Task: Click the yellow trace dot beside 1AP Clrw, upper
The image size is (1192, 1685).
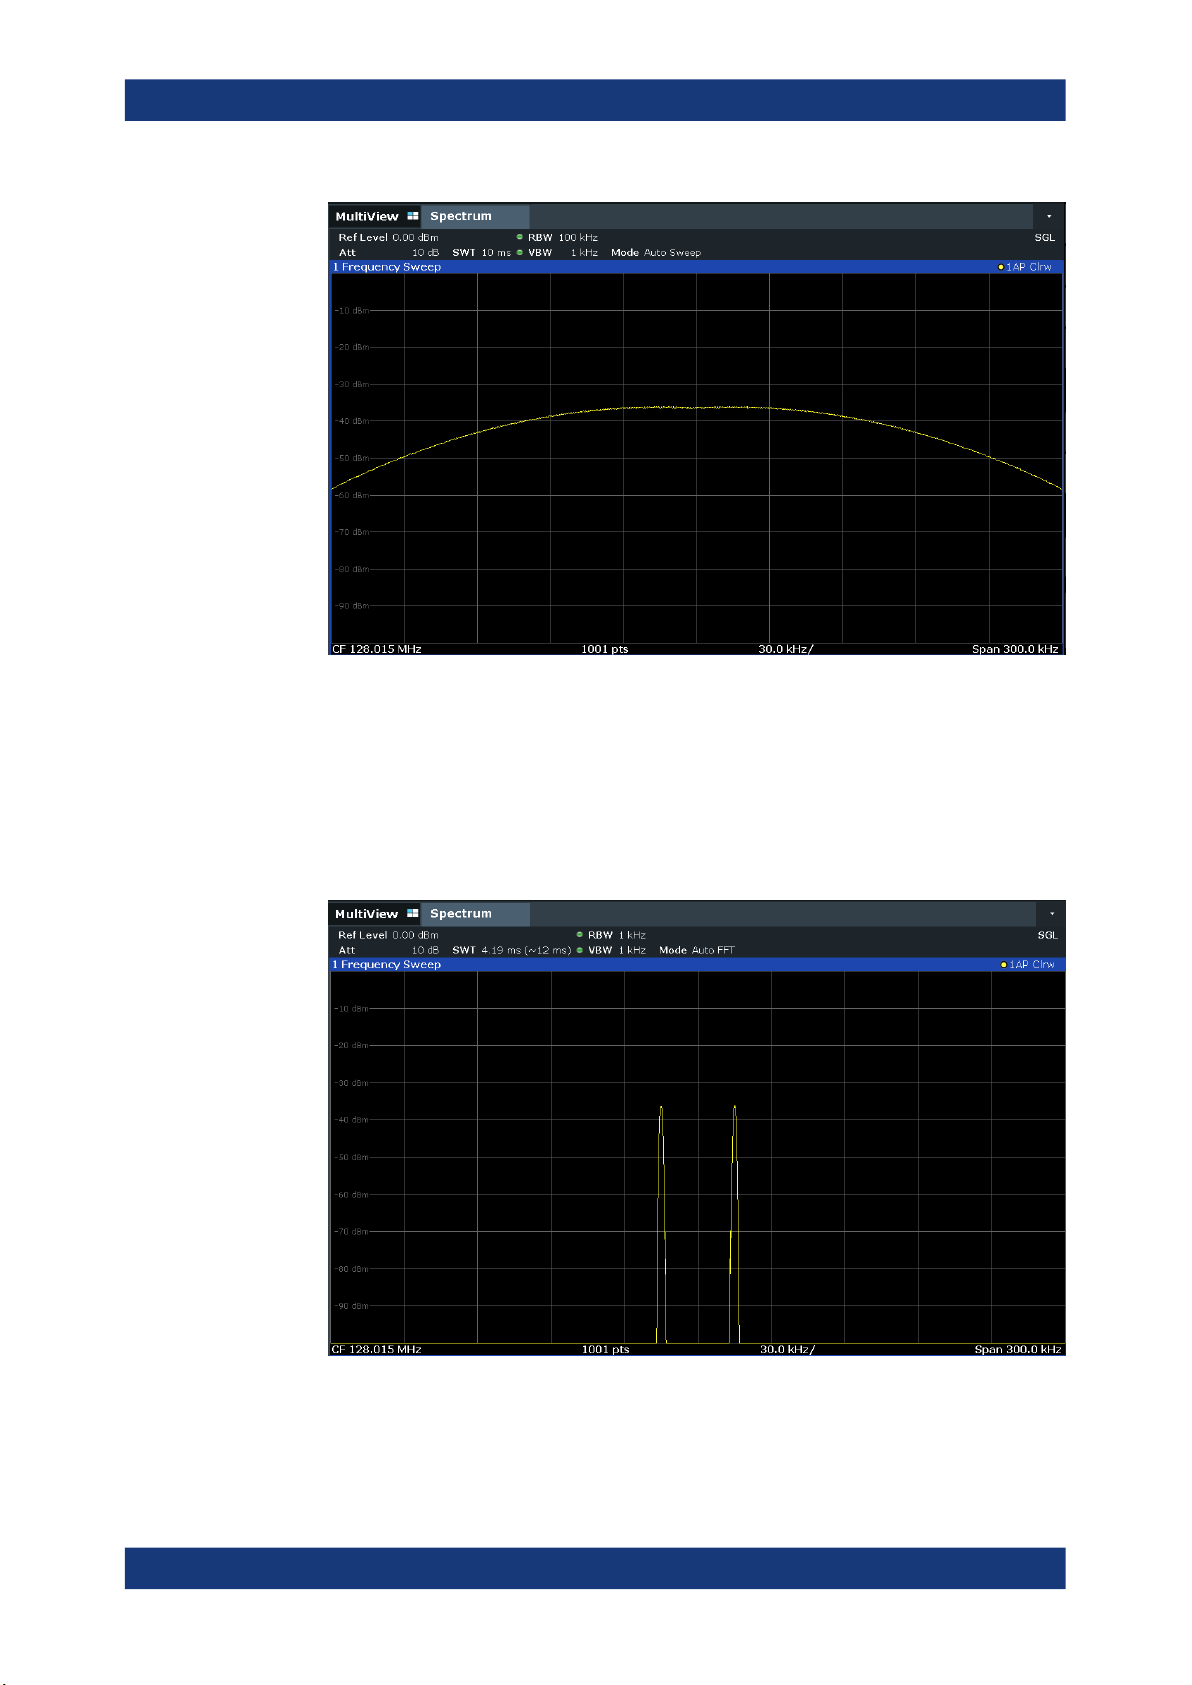Action: [1001, 267]
